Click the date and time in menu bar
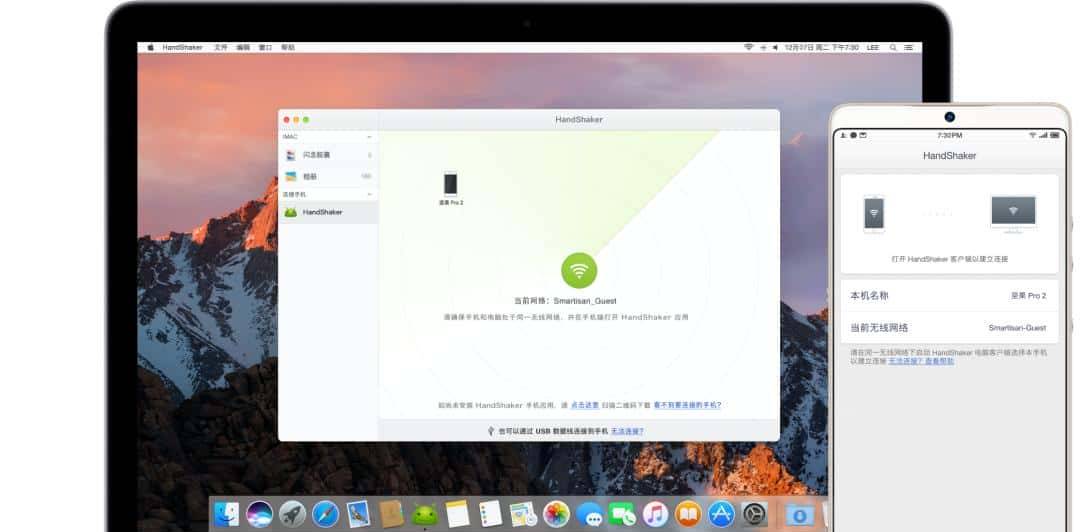The width and height of the screenshot is (1080, 532). tap(822, 48)
